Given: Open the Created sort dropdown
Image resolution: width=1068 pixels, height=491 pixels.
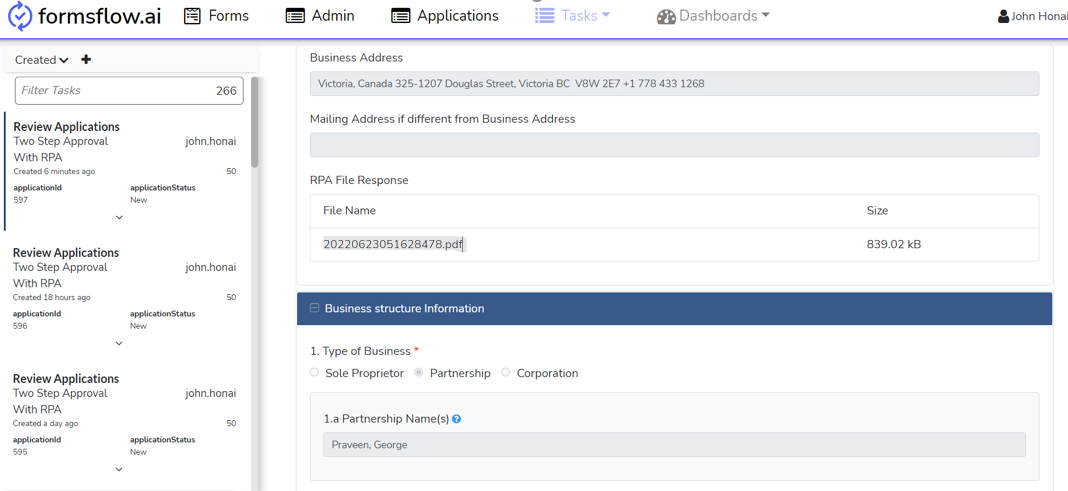Looking at the screenshot, I should [42, 60].
